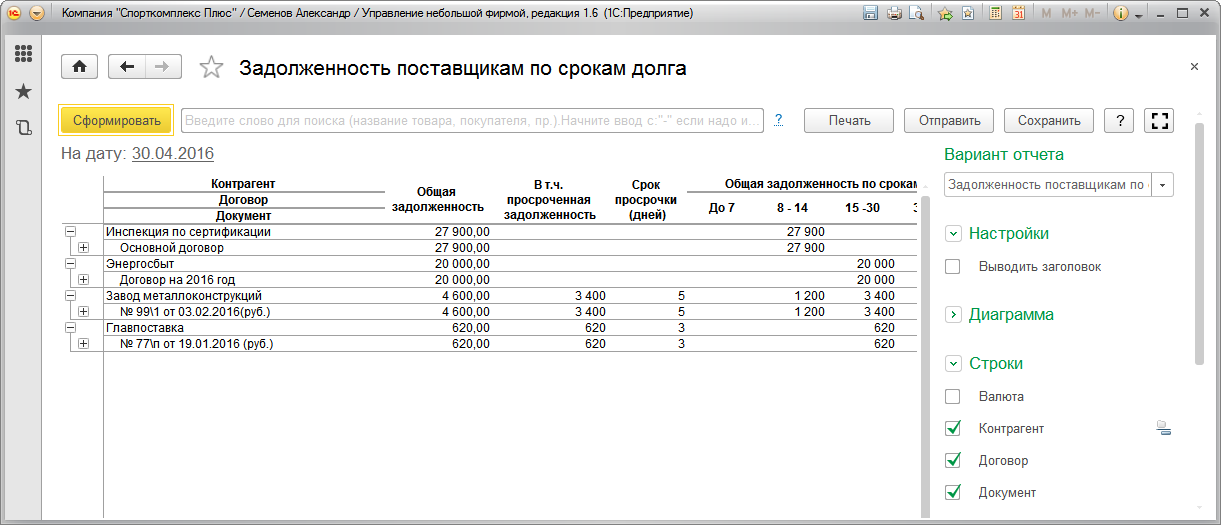Click the M memory button
1221x525 pixels.
click(x=1046, y=14)
